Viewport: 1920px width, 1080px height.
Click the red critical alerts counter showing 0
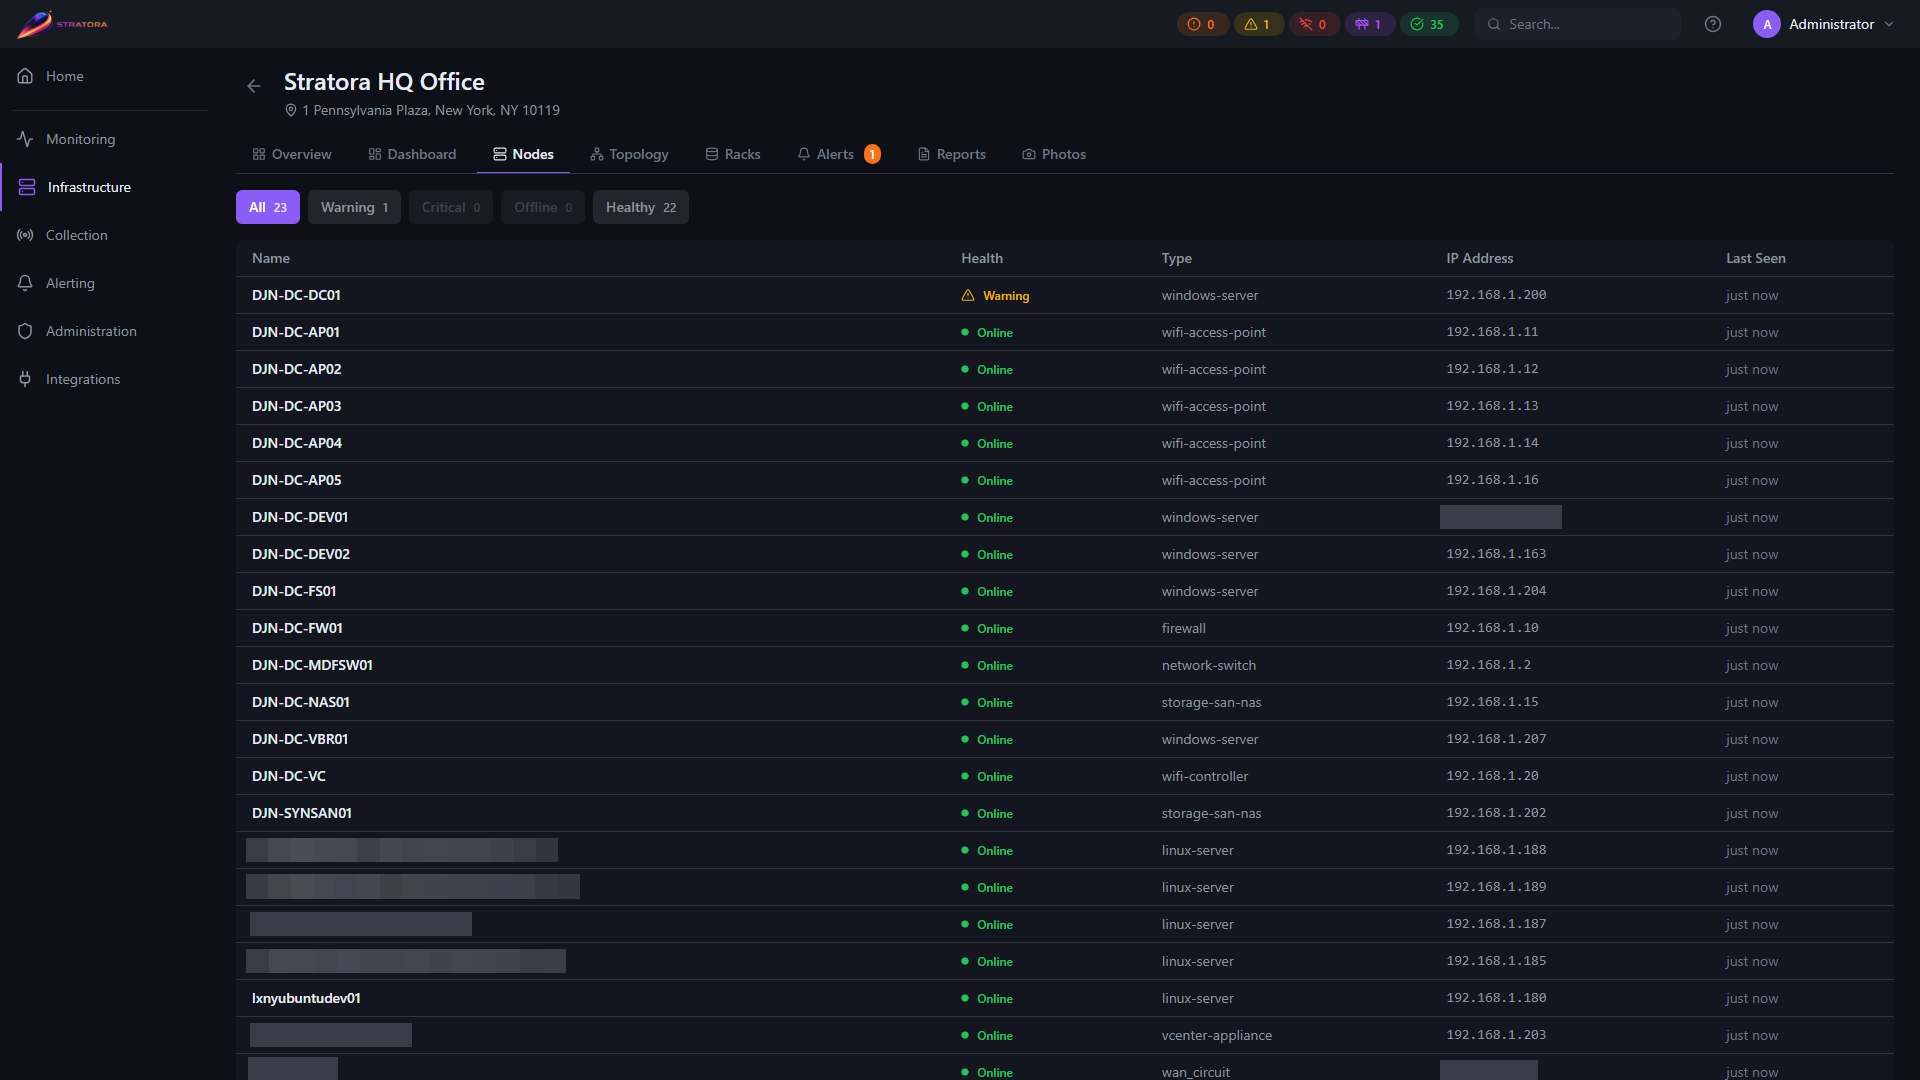click(x=1202, y=24)
